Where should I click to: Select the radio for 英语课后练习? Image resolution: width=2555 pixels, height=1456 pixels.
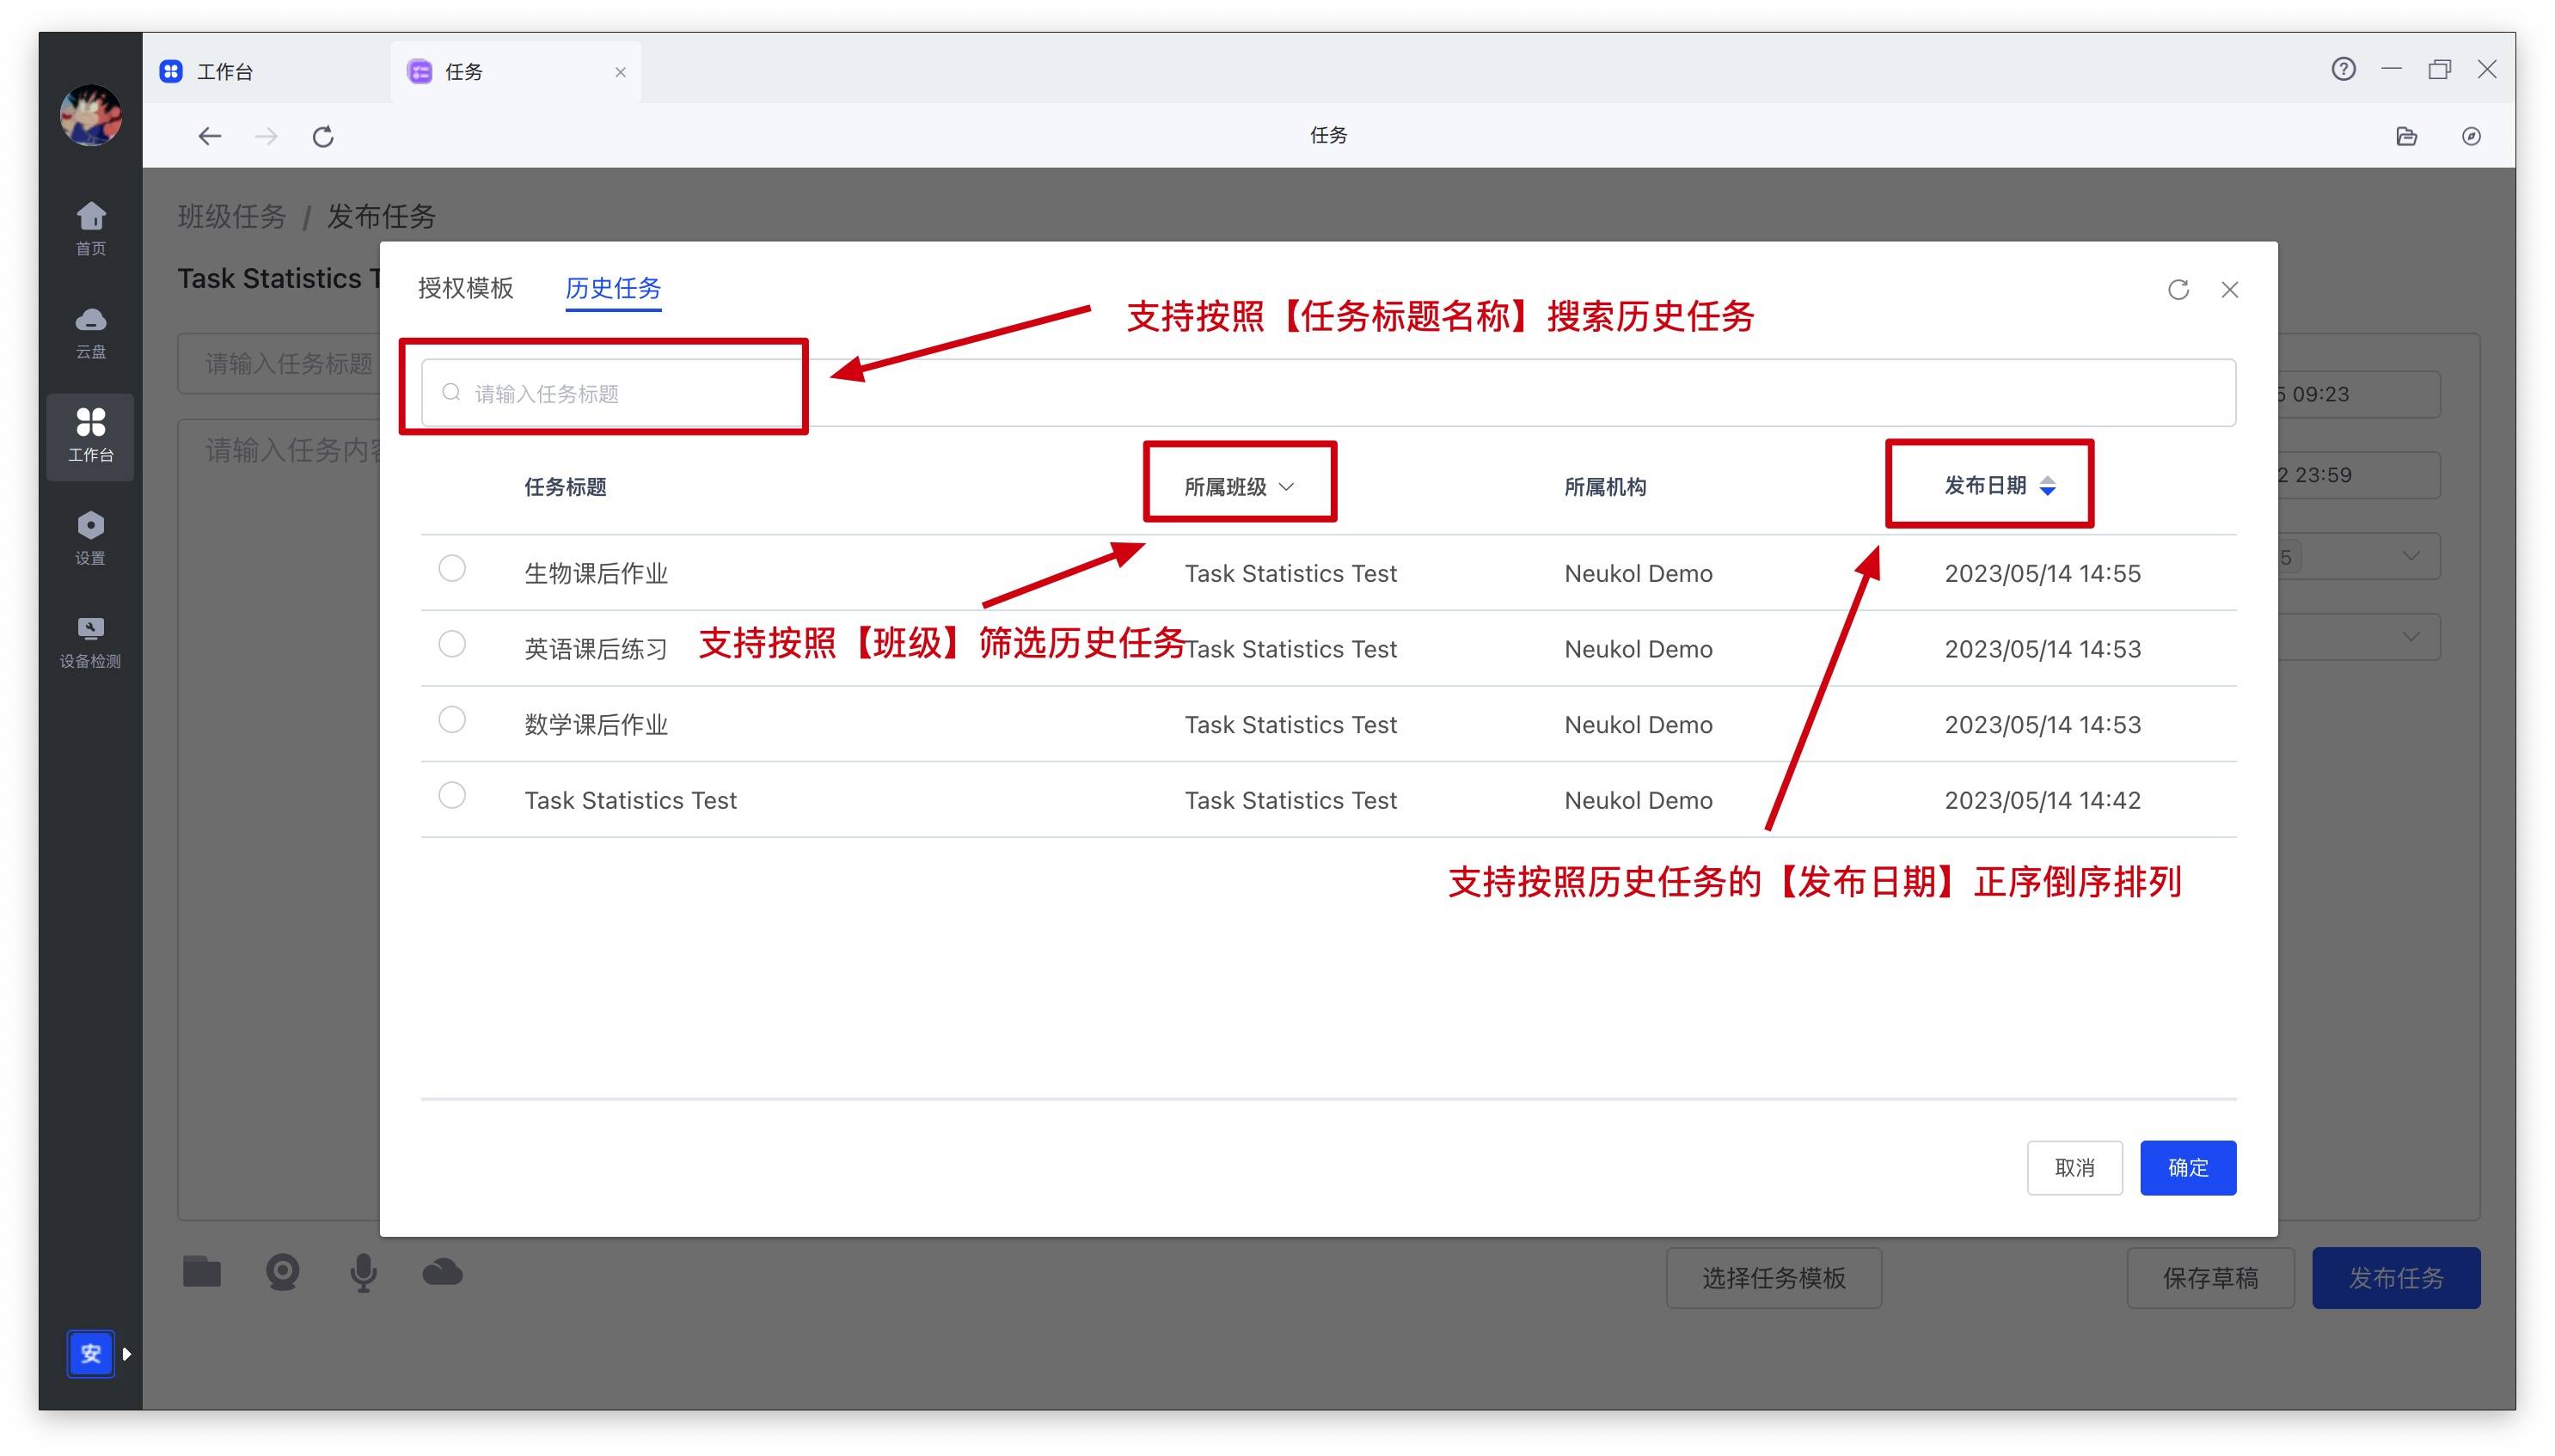pyautogui.click(x=452, y=643)
